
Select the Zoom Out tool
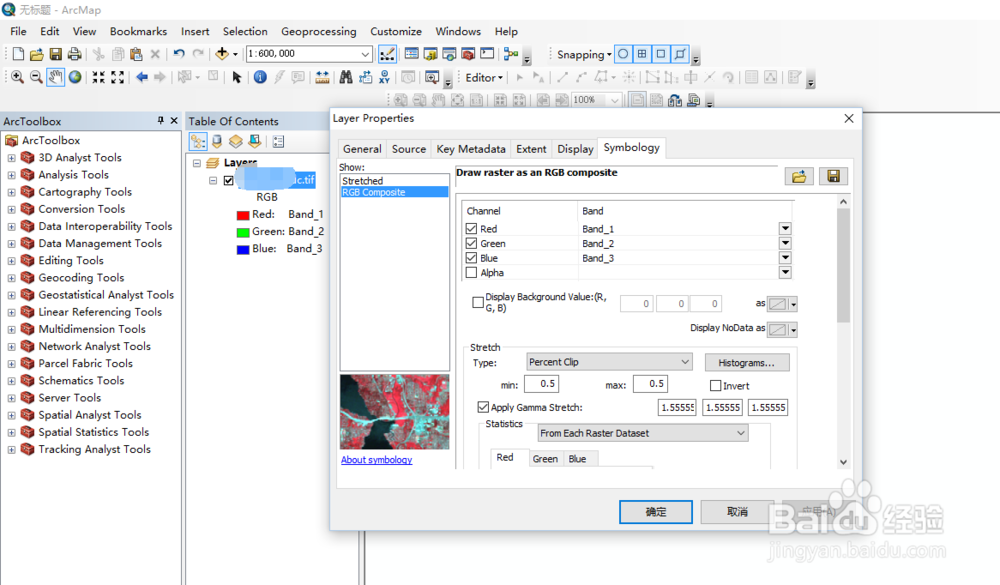[x=36, y=77]
